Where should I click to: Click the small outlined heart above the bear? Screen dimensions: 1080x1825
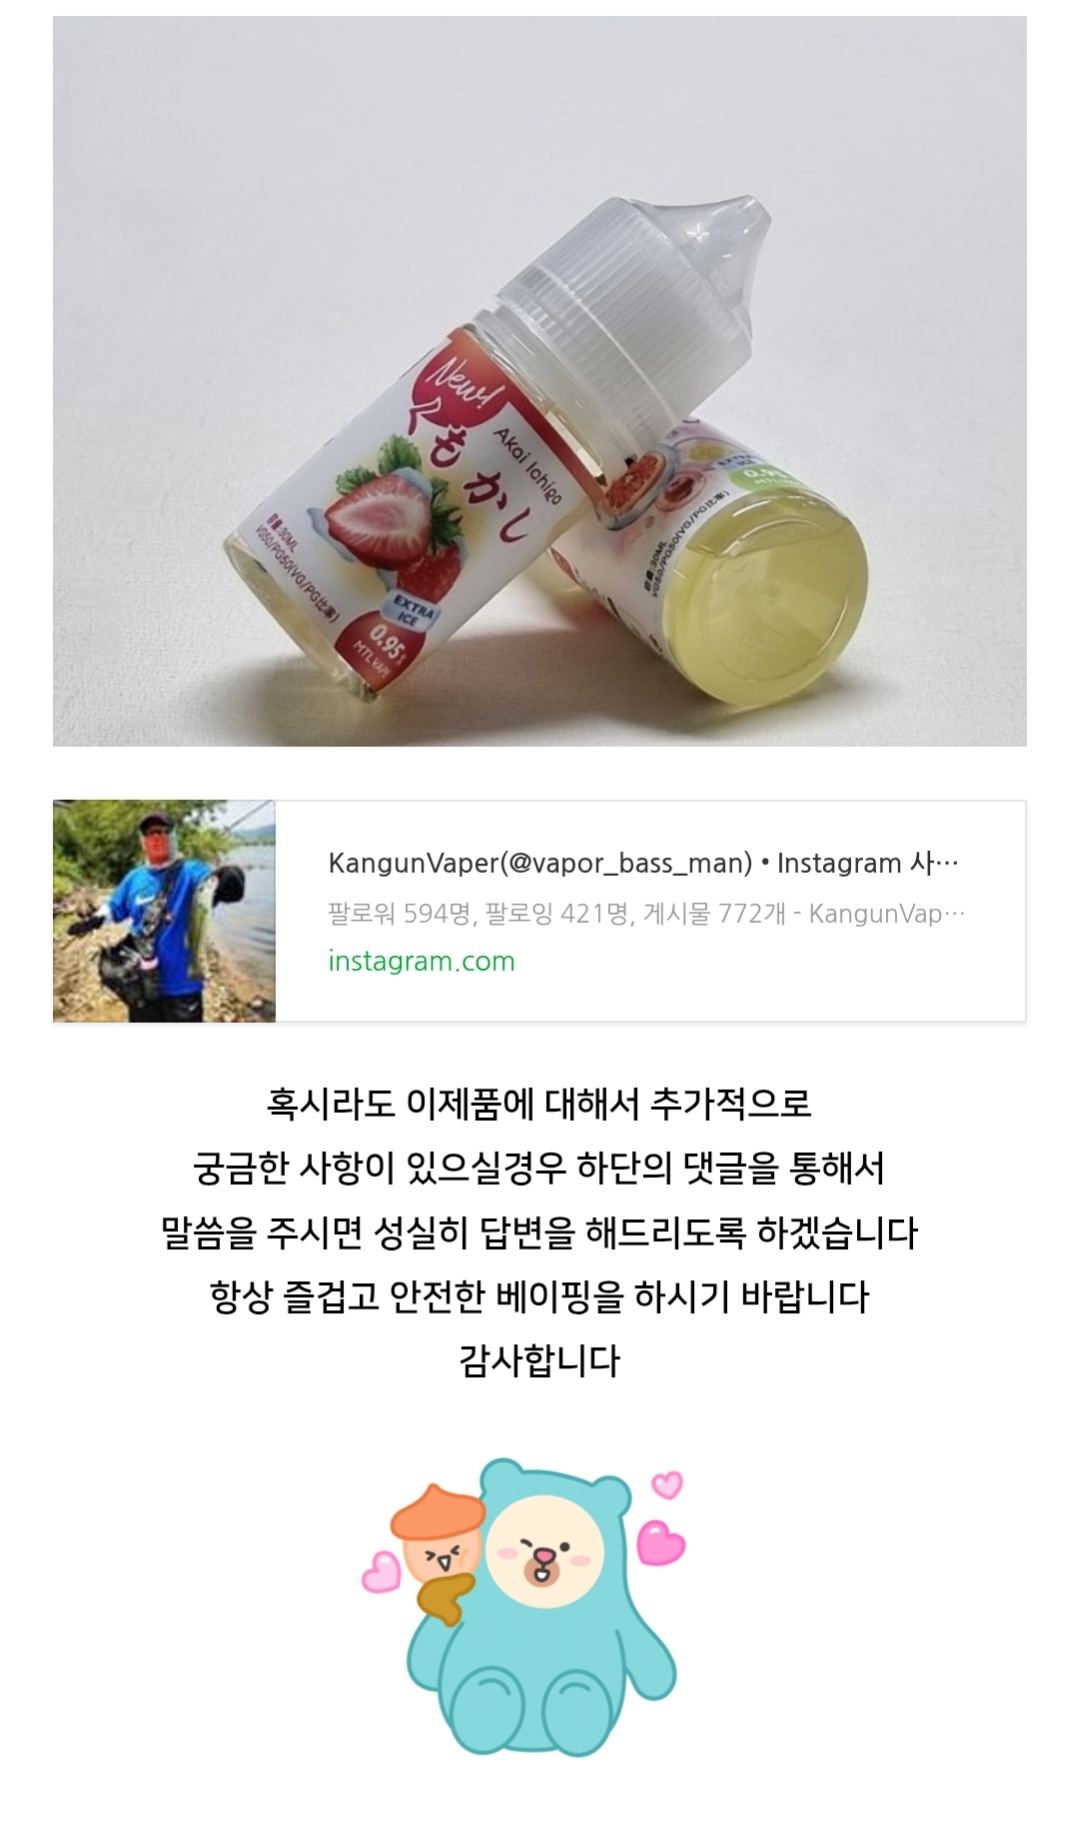pos(667,1484)
